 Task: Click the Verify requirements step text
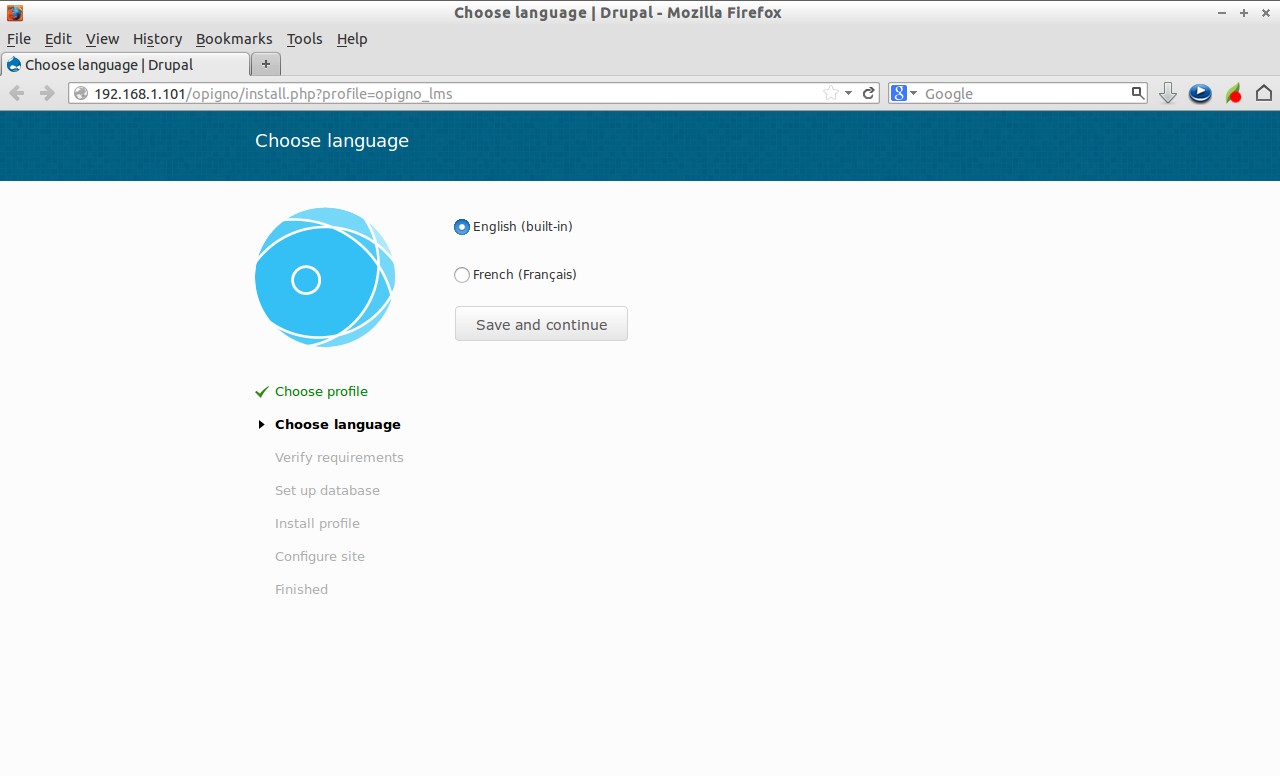point(339,457)
